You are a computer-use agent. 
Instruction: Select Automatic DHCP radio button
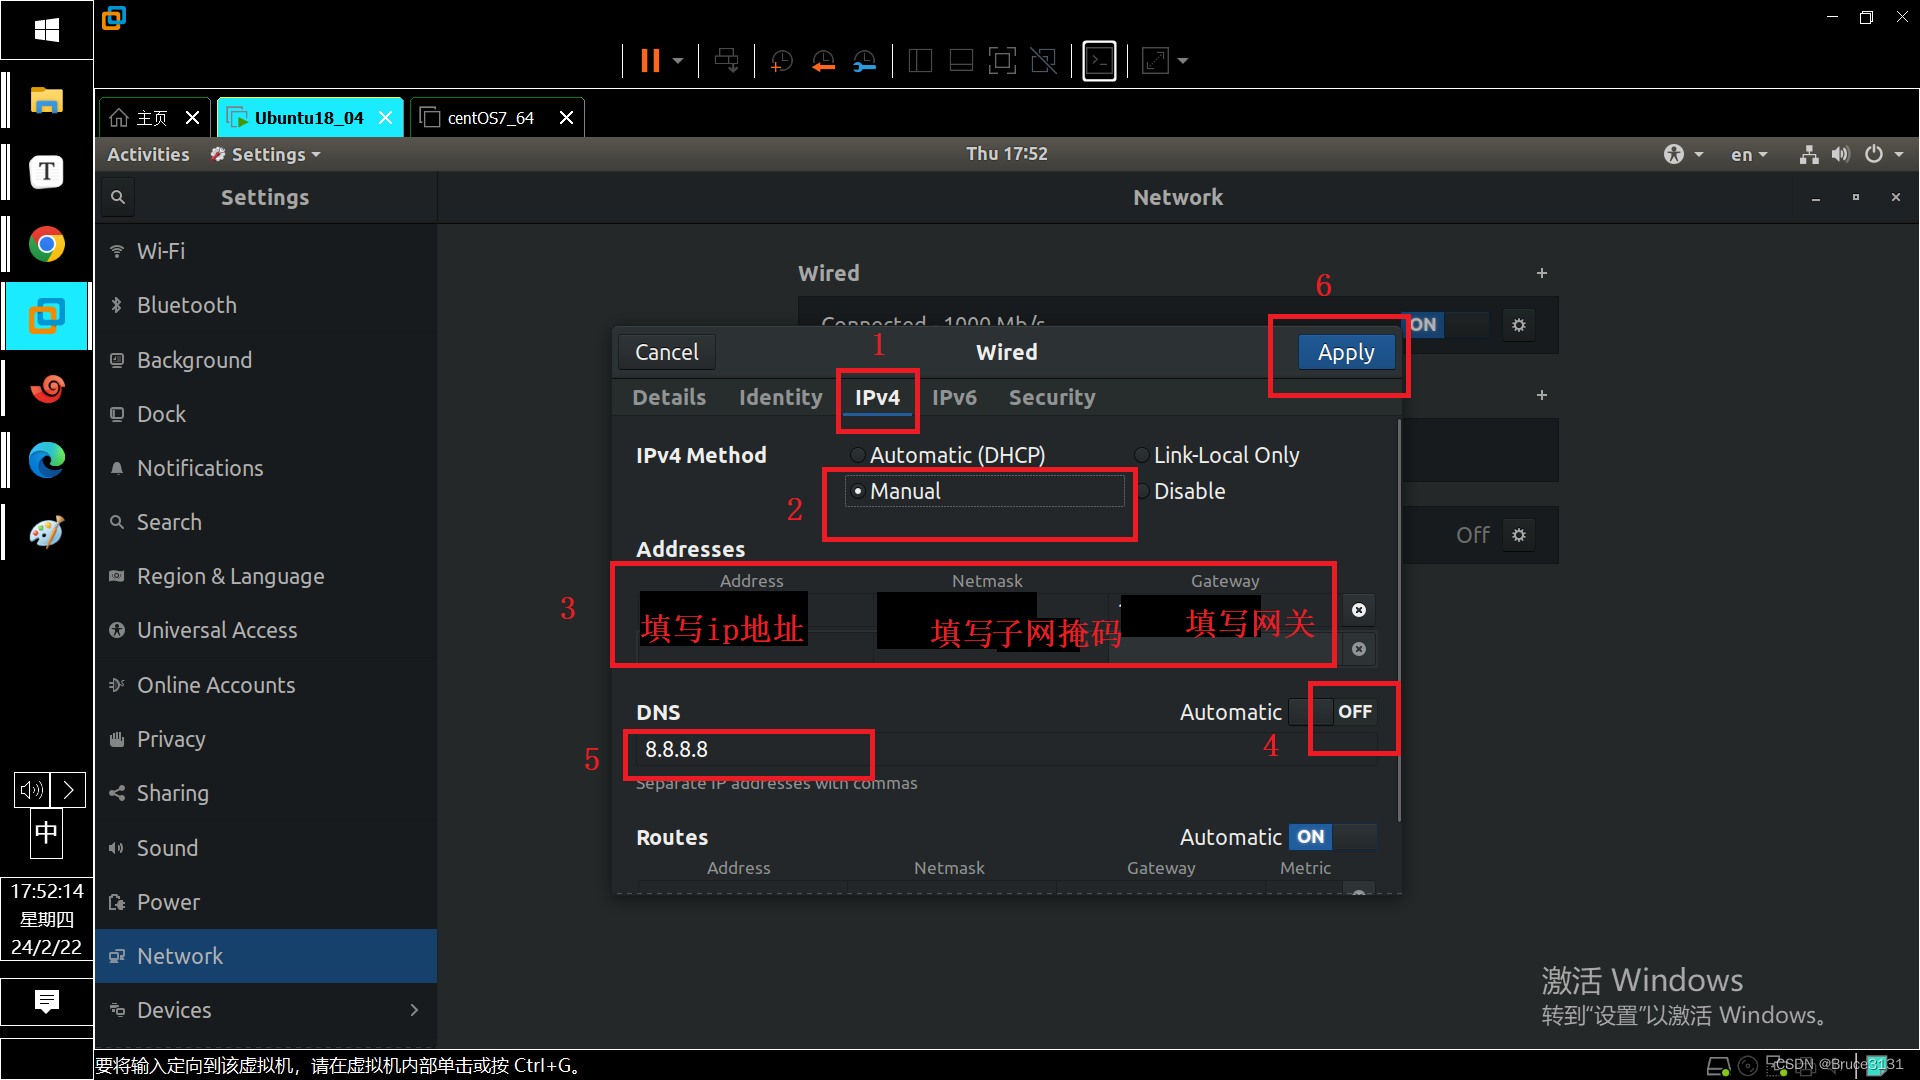tap(856, 454)
